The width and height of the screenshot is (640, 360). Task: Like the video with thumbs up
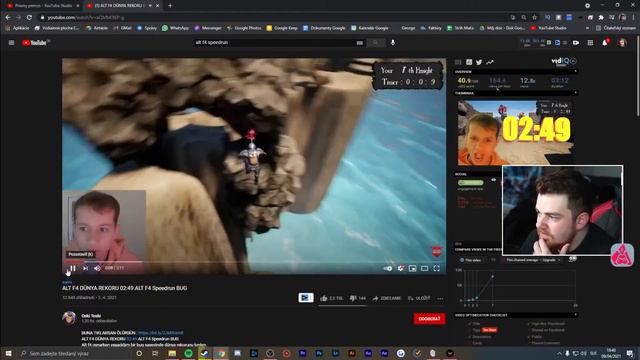(331, 298)
